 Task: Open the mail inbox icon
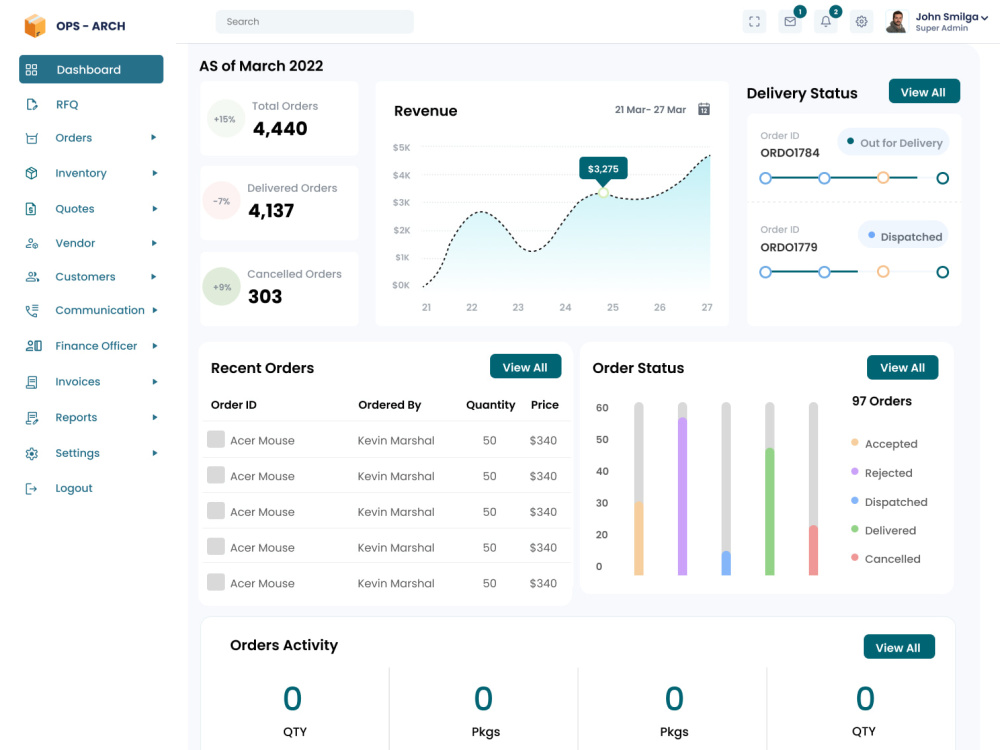pyautogui.click(x=790, y=22)
